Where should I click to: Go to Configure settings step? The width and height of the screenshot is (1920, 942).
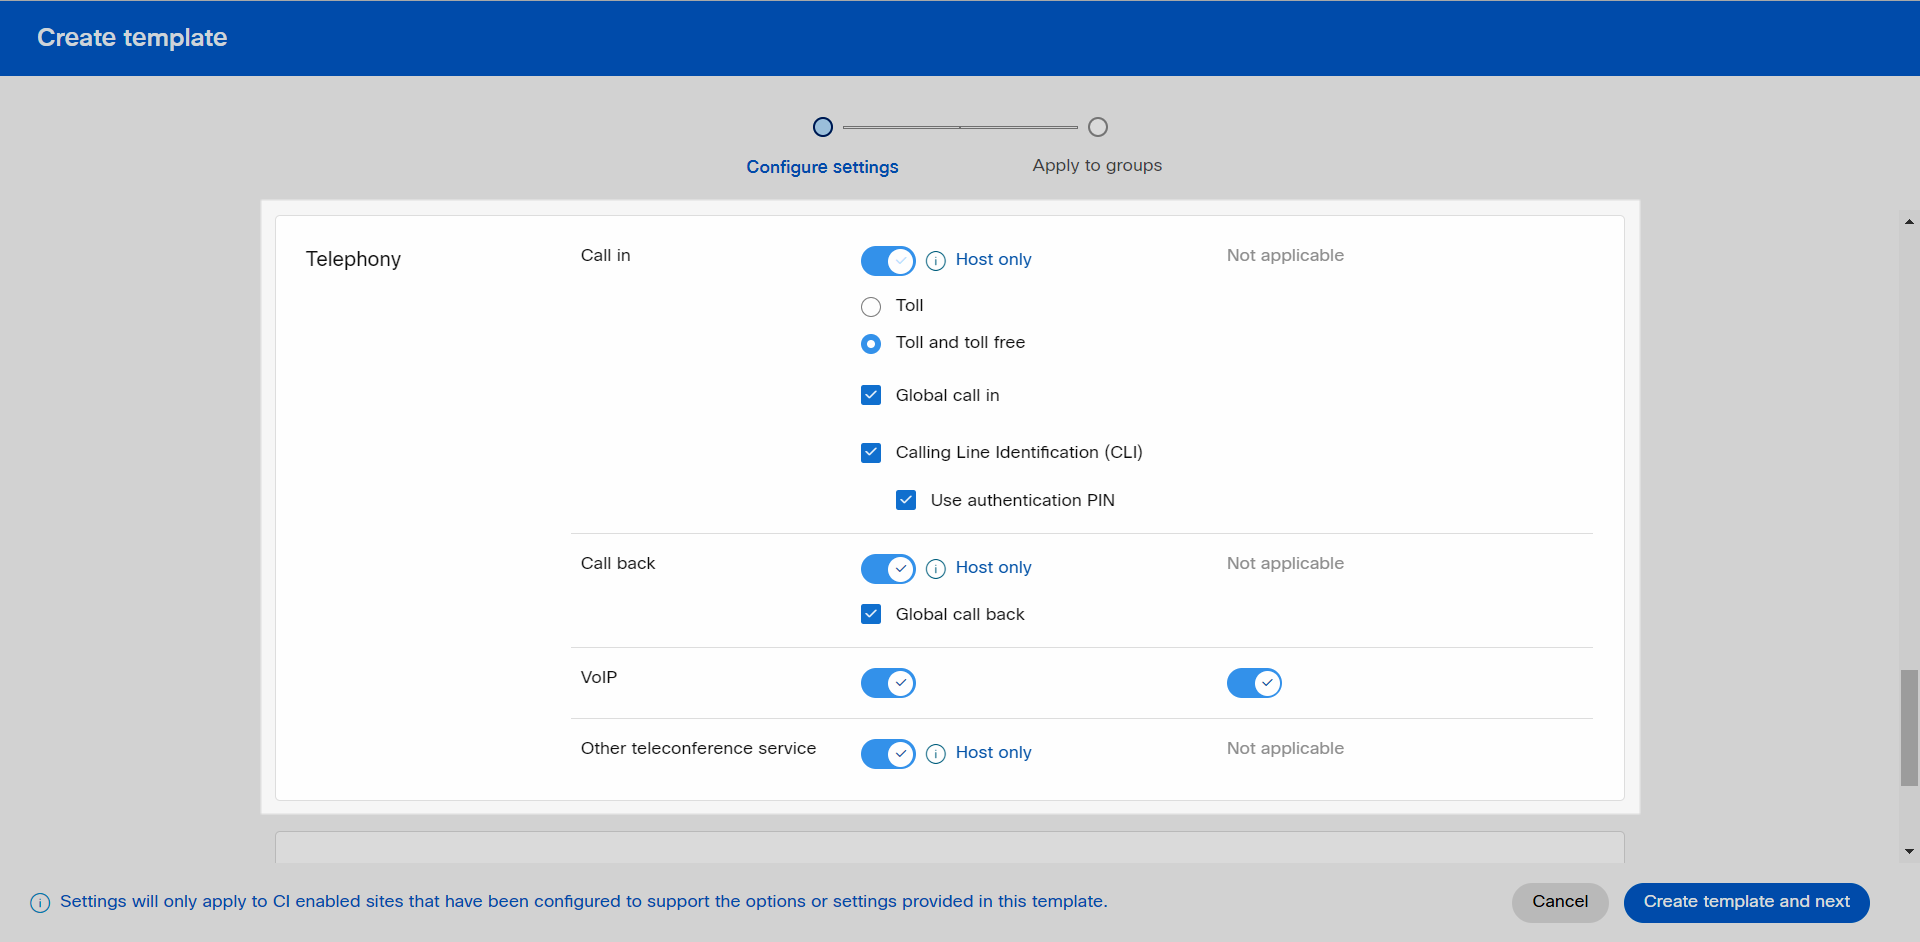(x=822, y=167)
